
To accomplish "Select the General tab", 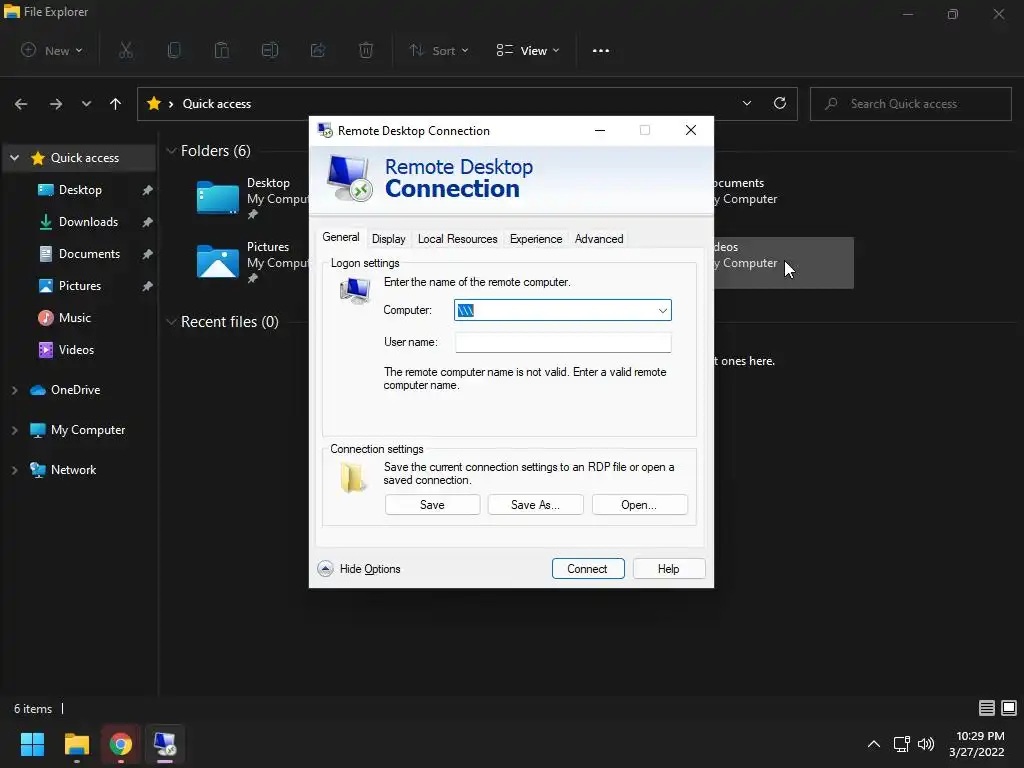I will (341, 237).
